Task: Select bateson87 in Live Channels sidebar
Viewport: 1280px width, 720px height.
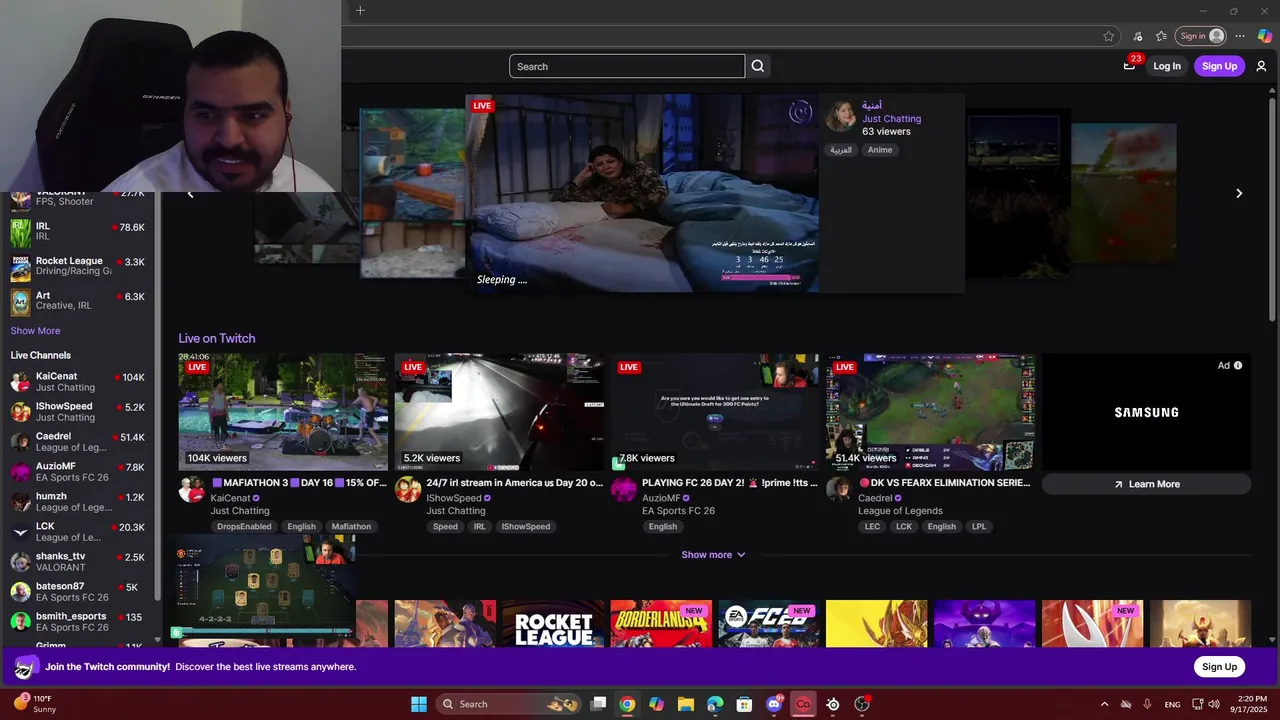Action: [78, 591]
